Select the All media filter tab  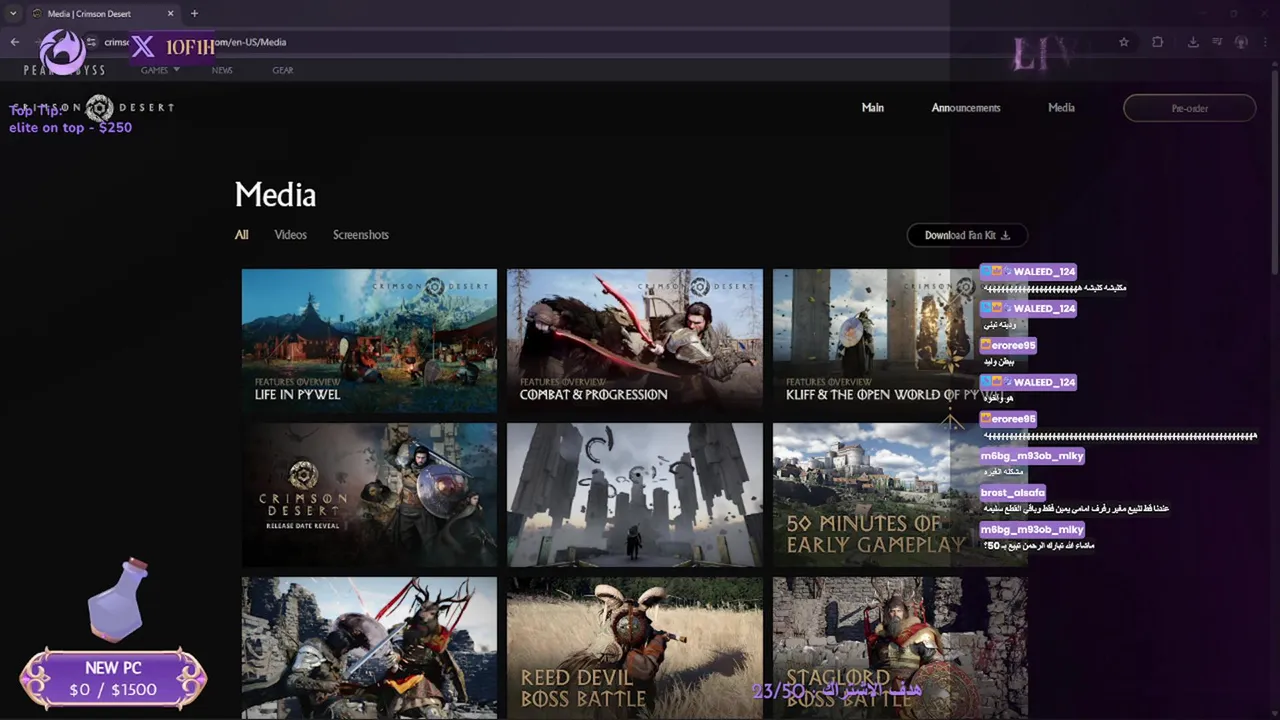(241, 235)
